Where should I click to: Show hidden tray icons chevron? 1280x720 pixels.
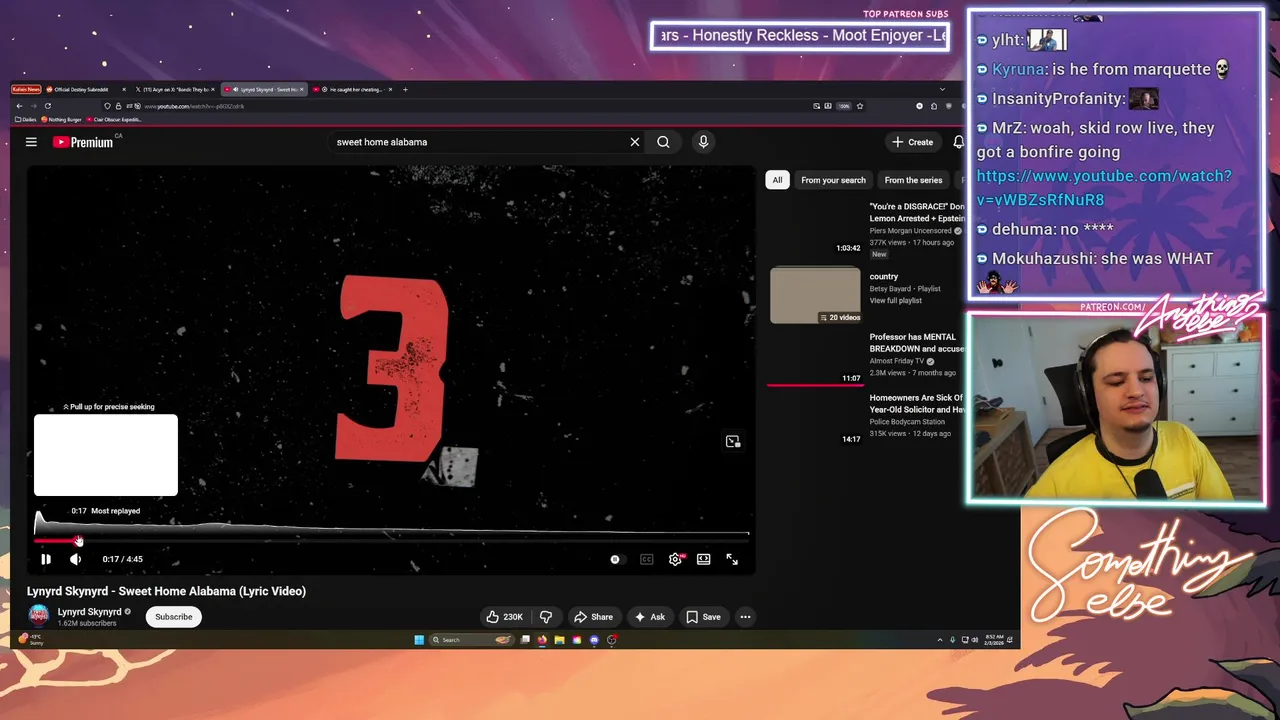pyautogui.click(x=940, y=640)
